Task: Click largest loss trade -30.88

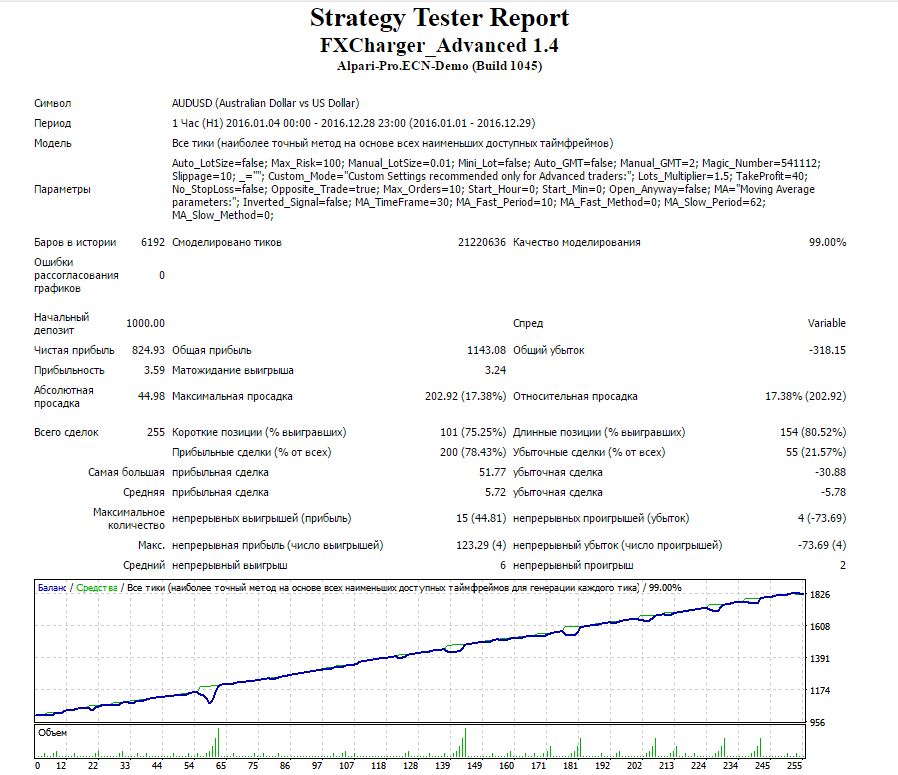Action: (x=830, y=473)
